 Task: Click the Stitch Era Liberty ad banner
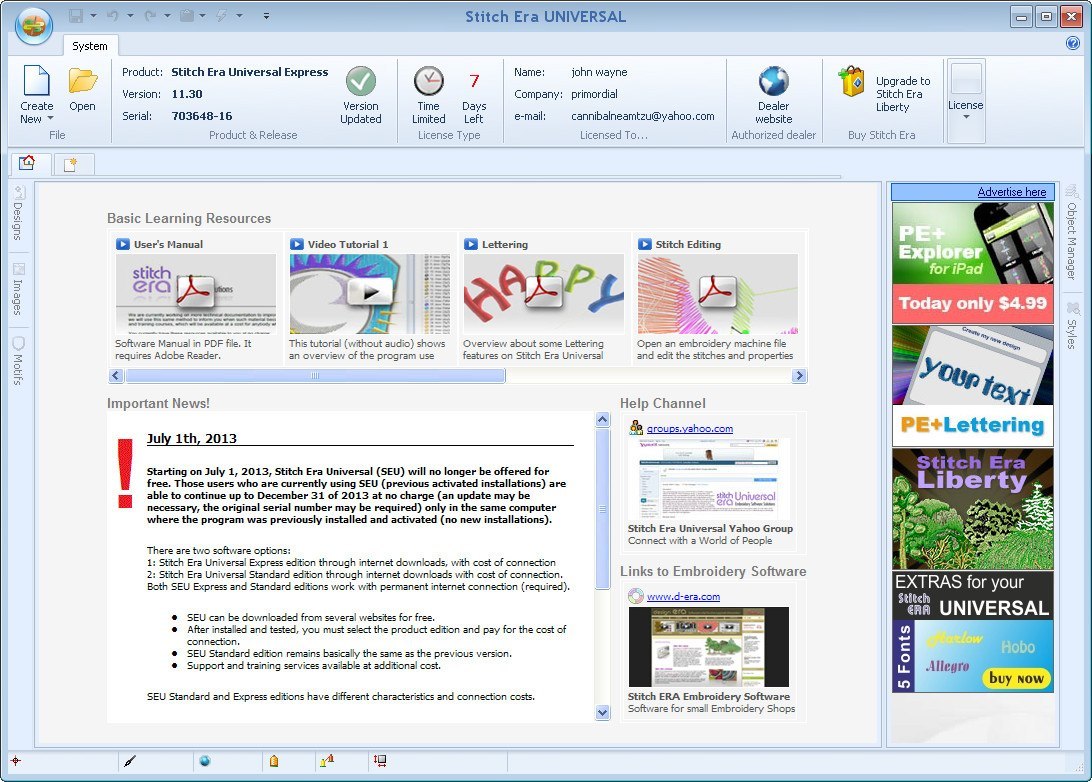coord(972,509)
